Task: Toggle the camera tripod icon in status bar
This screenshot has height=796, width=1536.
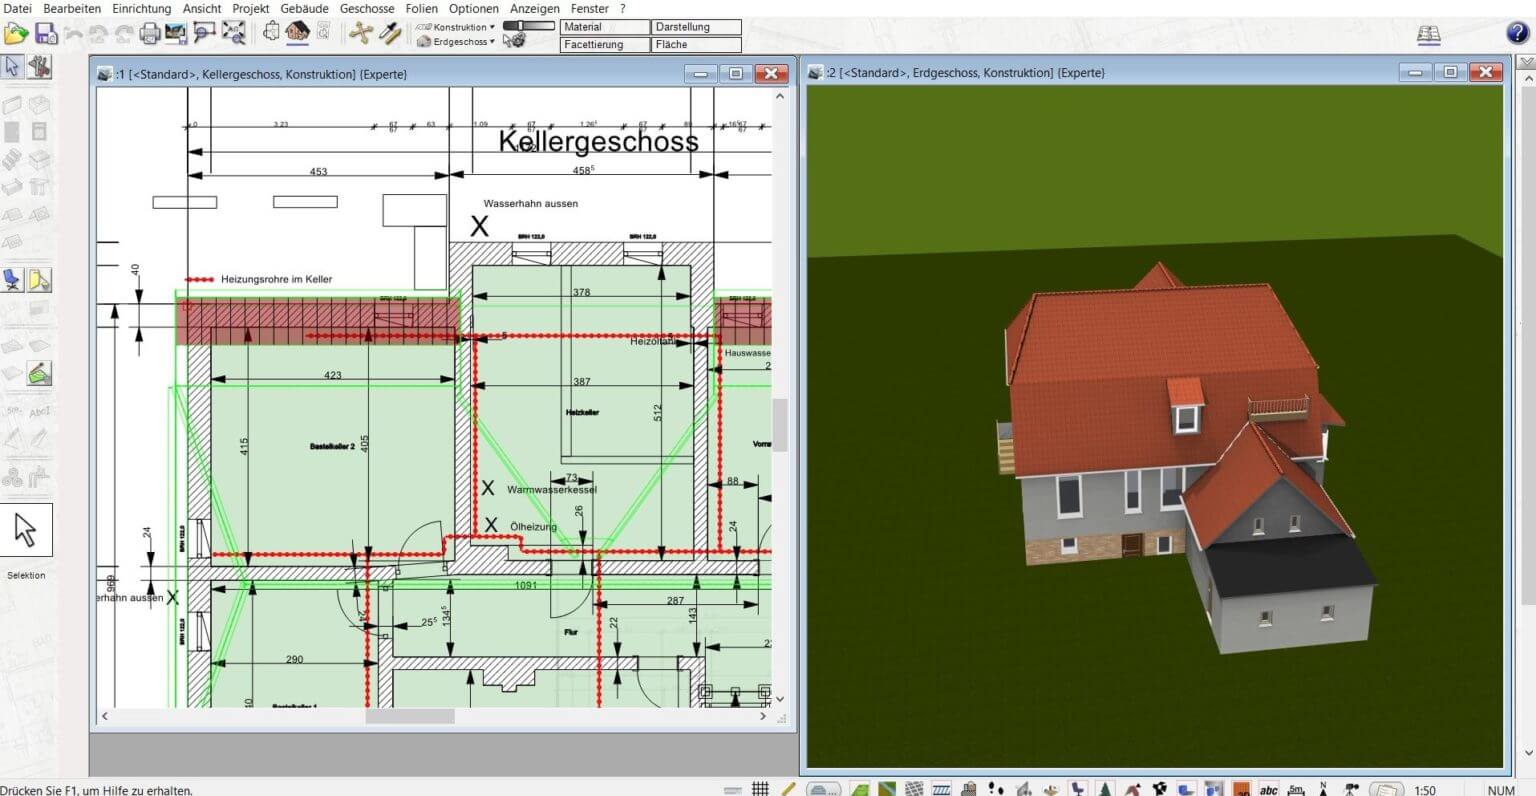Action: (1353, 788)
